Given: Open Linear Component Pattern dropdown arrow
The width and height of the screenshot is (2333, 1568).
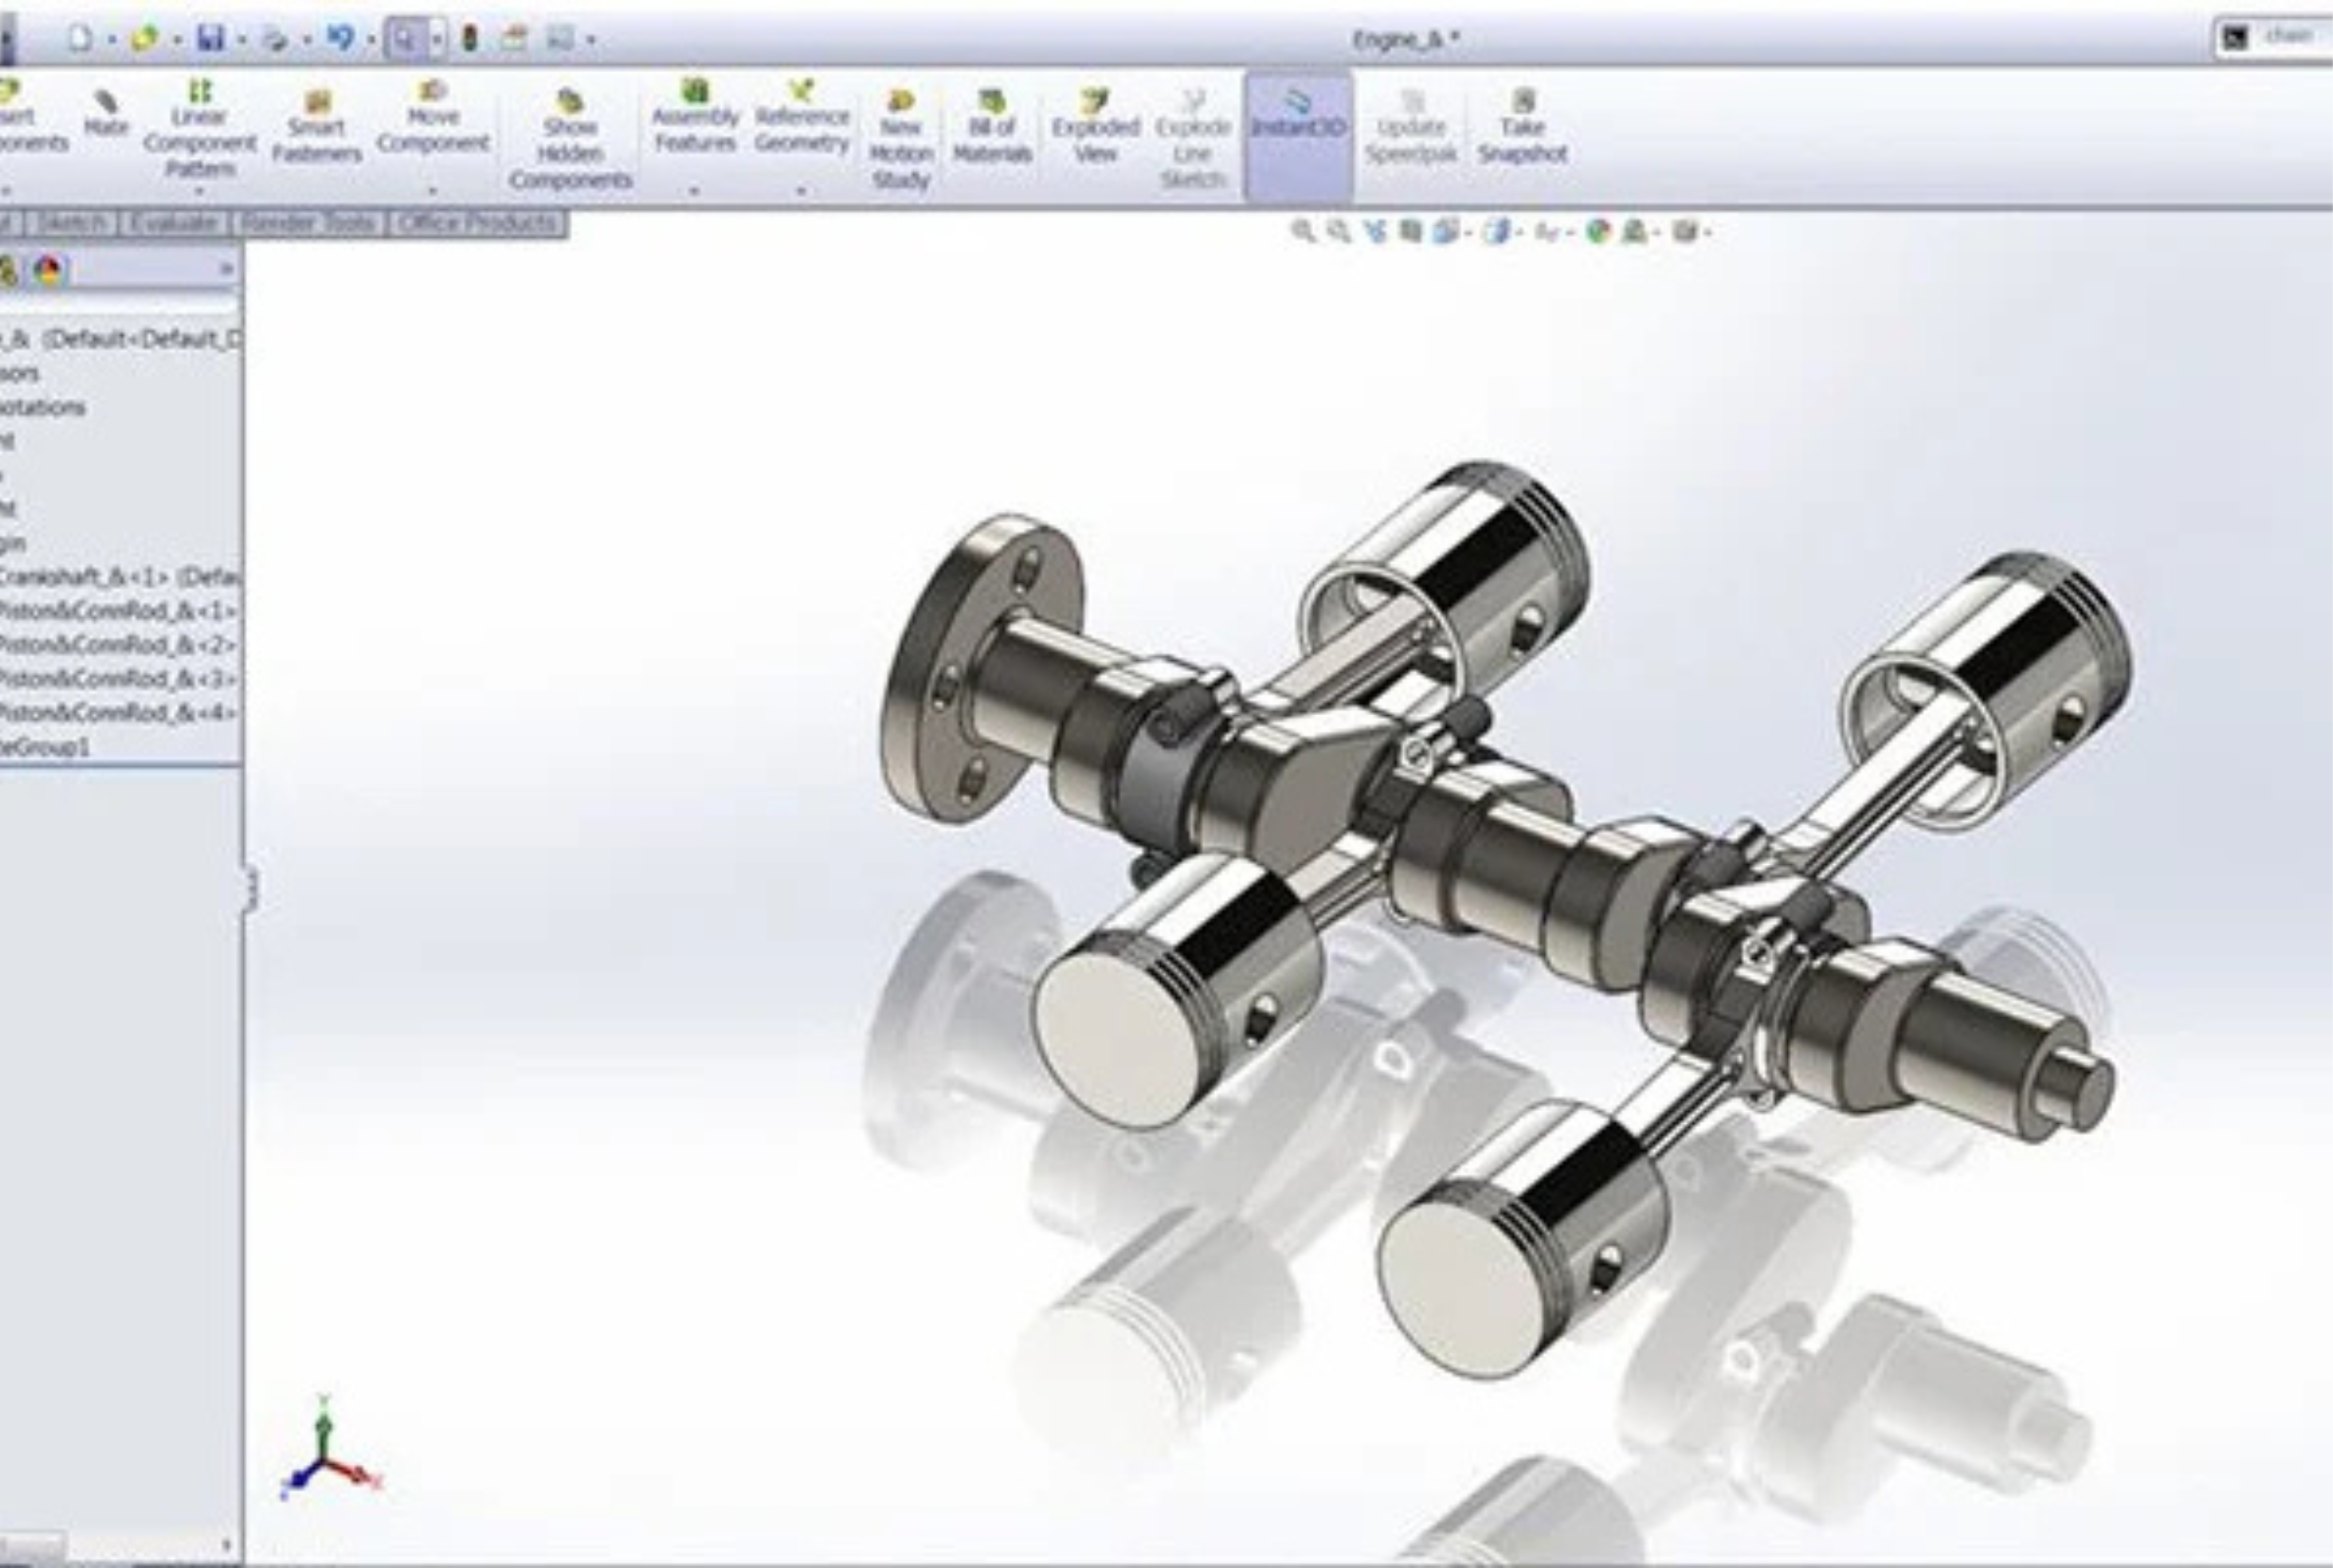Looking at the screenshot, I should click(199, 190).
